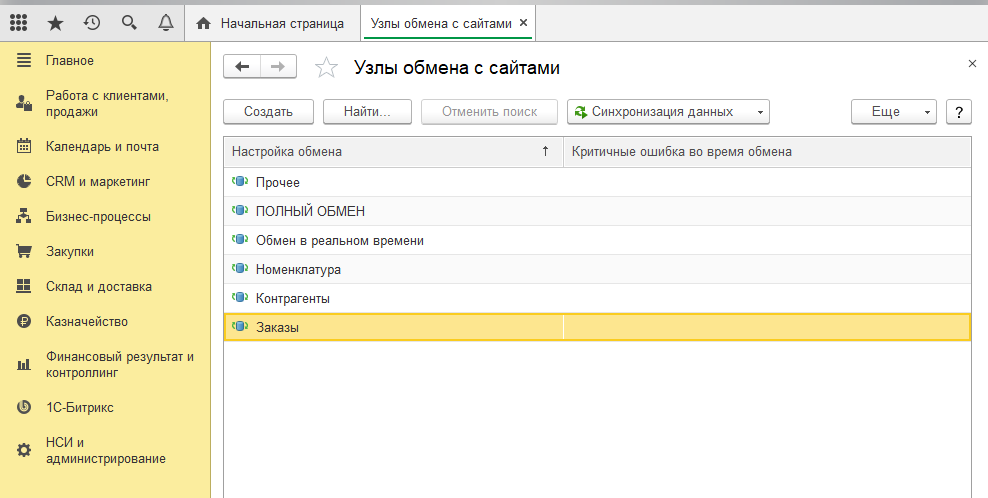Click the search magnifier icon
This screenshot has width=988, height=498.
click(x=129, y=23)
